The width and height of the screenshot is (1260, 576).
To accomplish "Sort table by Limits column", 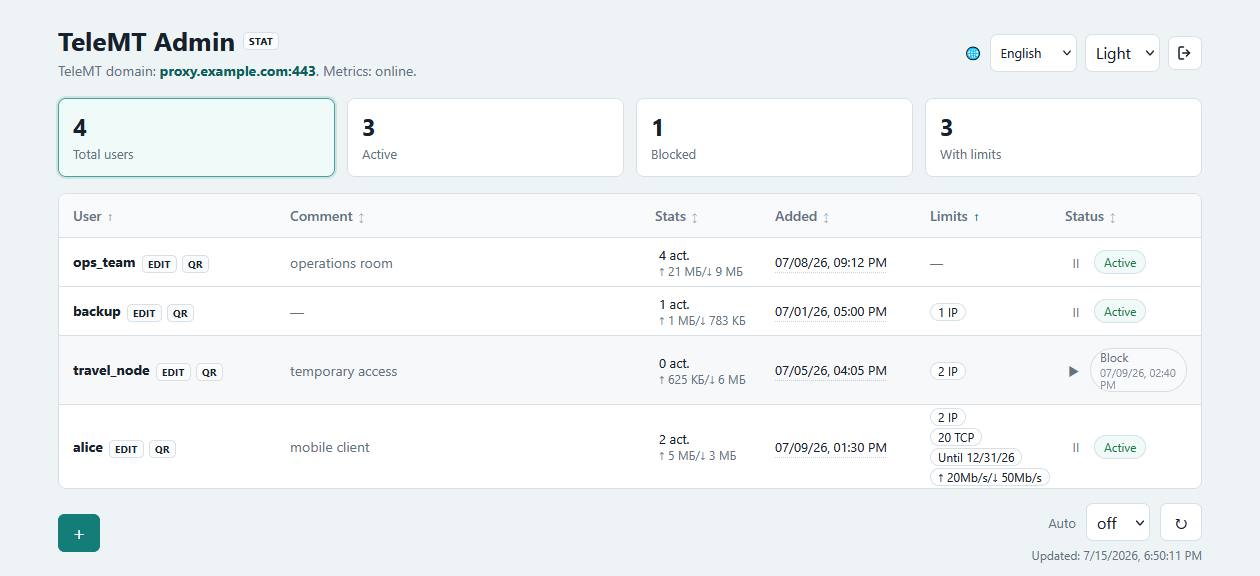I will (x=955, y=216).
